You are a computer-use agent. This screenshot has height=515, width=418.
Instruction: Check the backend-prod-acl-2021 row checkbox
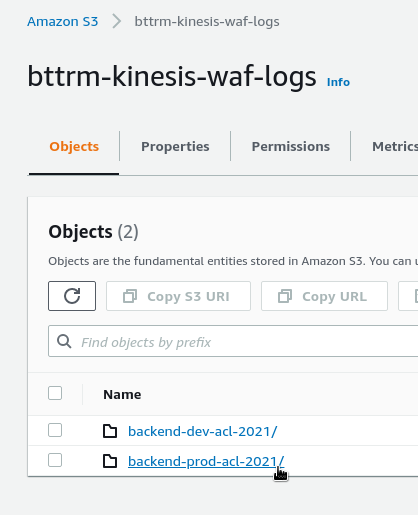coord(55,460)
